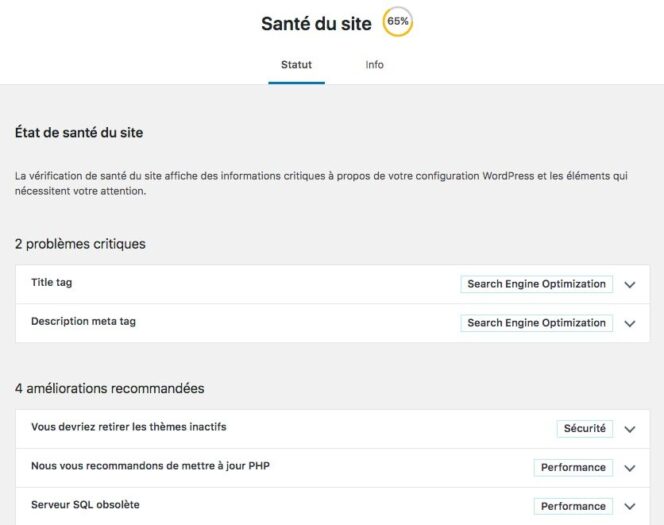Expand the Title tag chevron

[x=630, y=285]
